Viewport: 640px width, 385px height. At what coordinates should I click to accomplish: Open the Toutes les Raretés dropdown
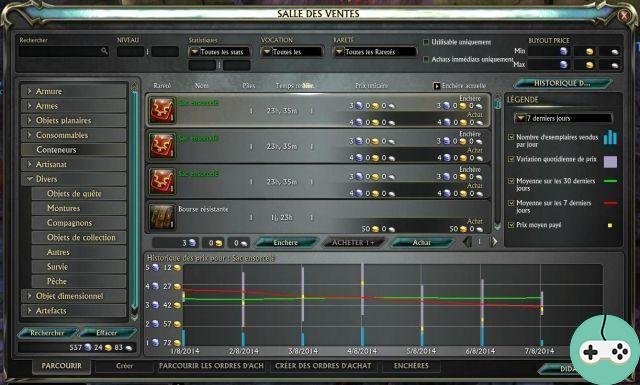(x=375, y=52)
